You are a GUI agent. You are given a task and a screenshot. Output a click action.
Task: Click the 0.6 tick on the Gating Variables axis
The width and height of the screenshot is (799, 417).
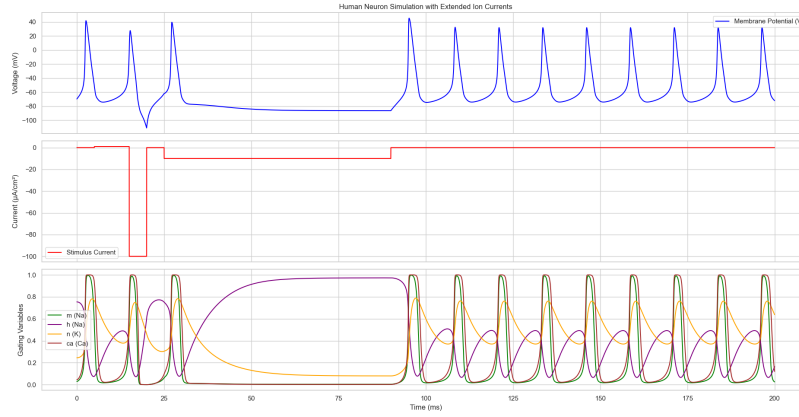tap(32, 319)
